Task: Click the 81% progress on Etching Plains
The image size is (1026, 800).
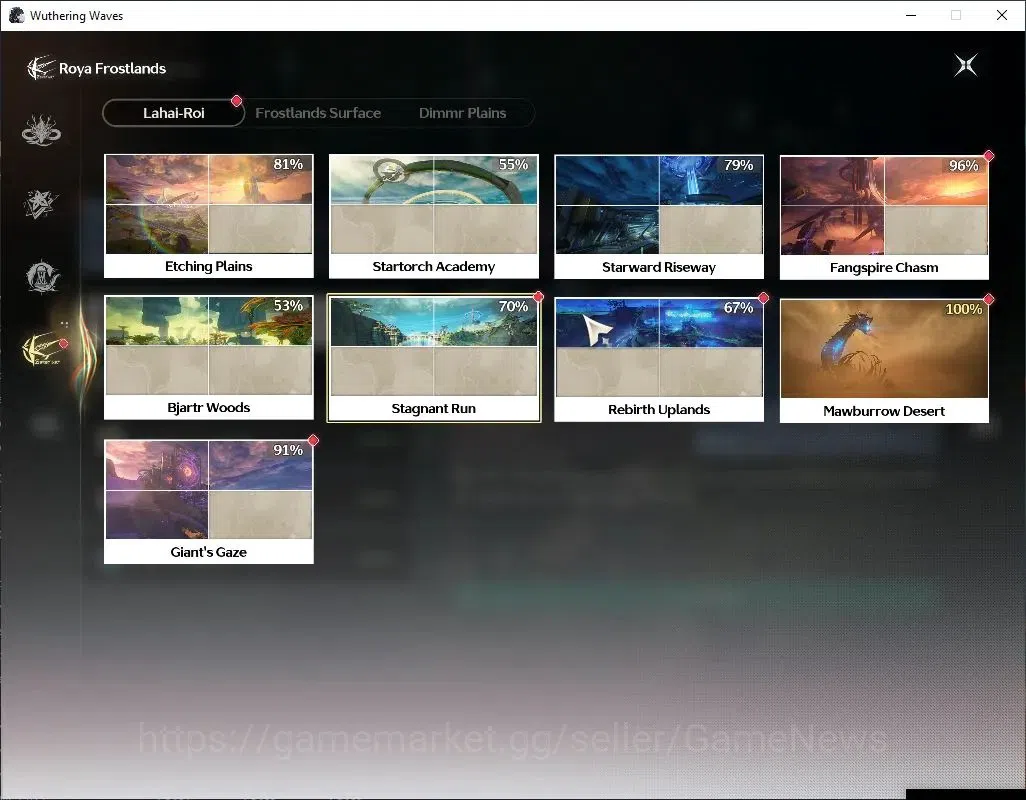Action: click(x=288, y=164)
